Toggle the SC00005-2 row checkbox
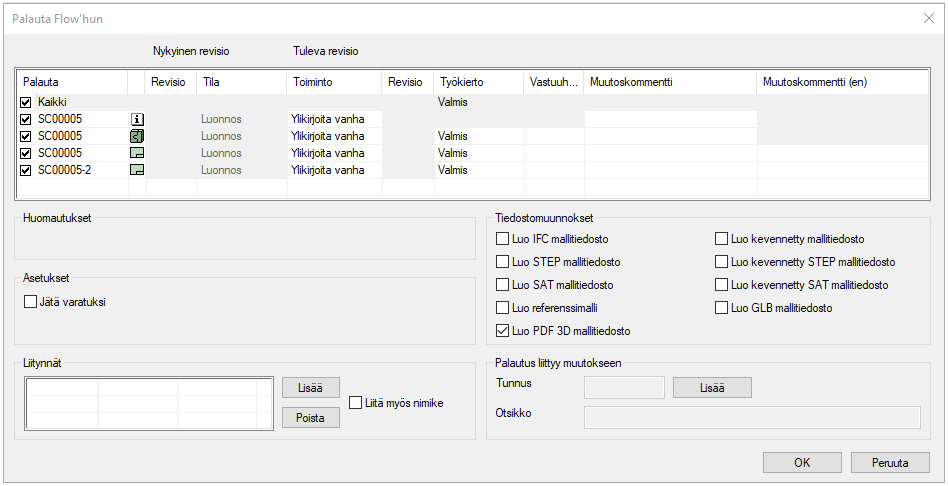 (26, 170)
